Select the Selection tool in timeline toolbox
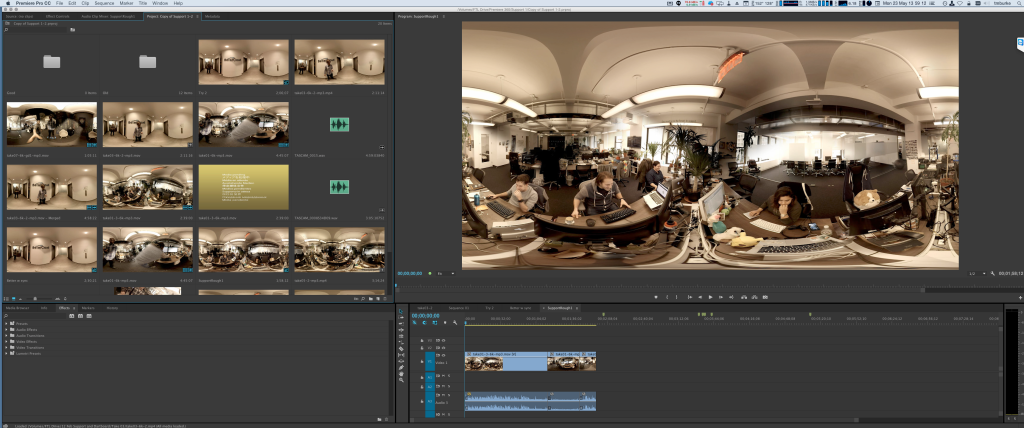The width and height of the screenshot is (1024, 428). (401, 312)
